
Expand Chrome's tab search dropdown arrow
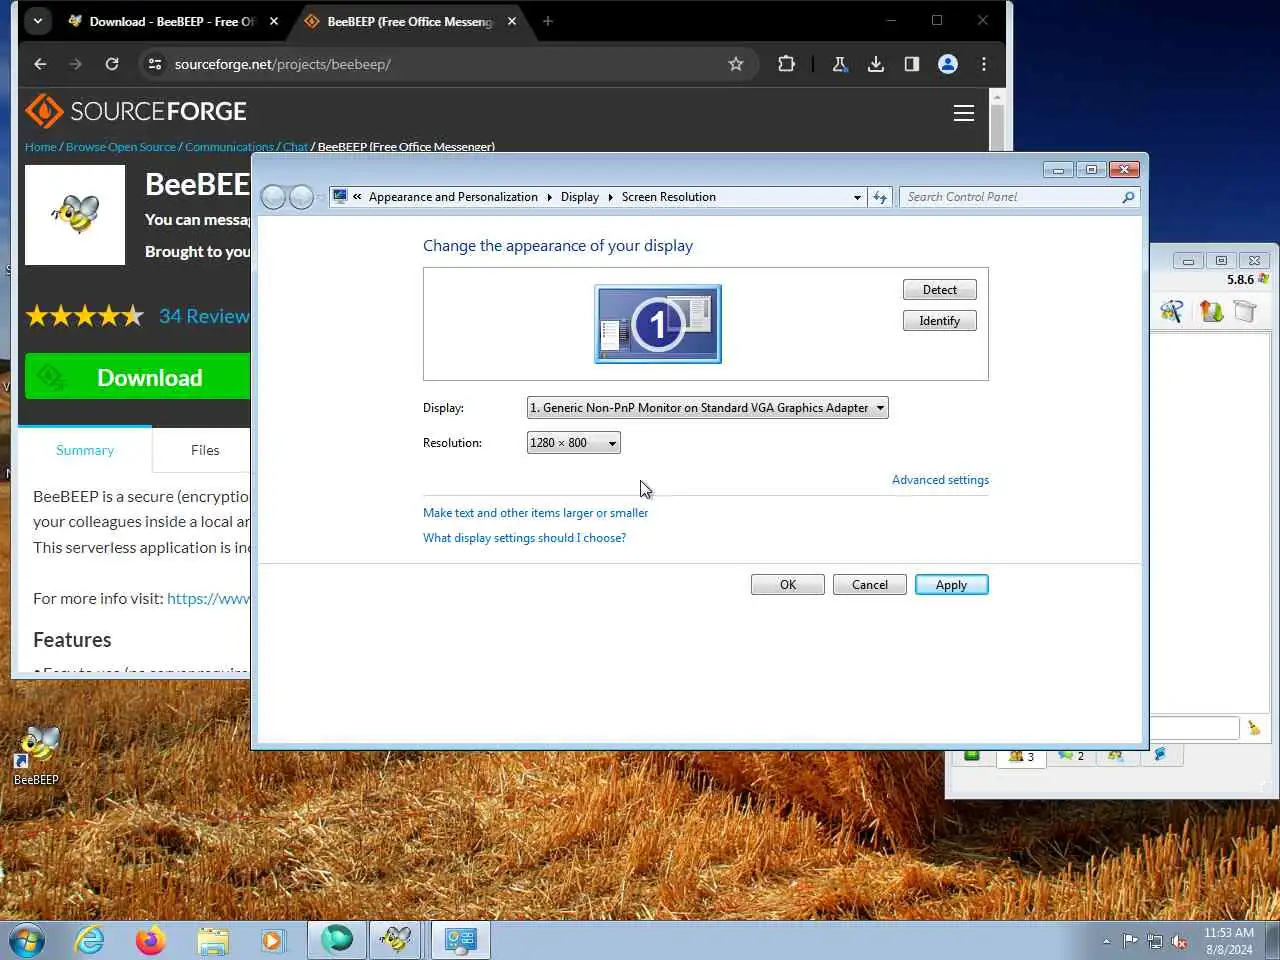tap(38, 20)
